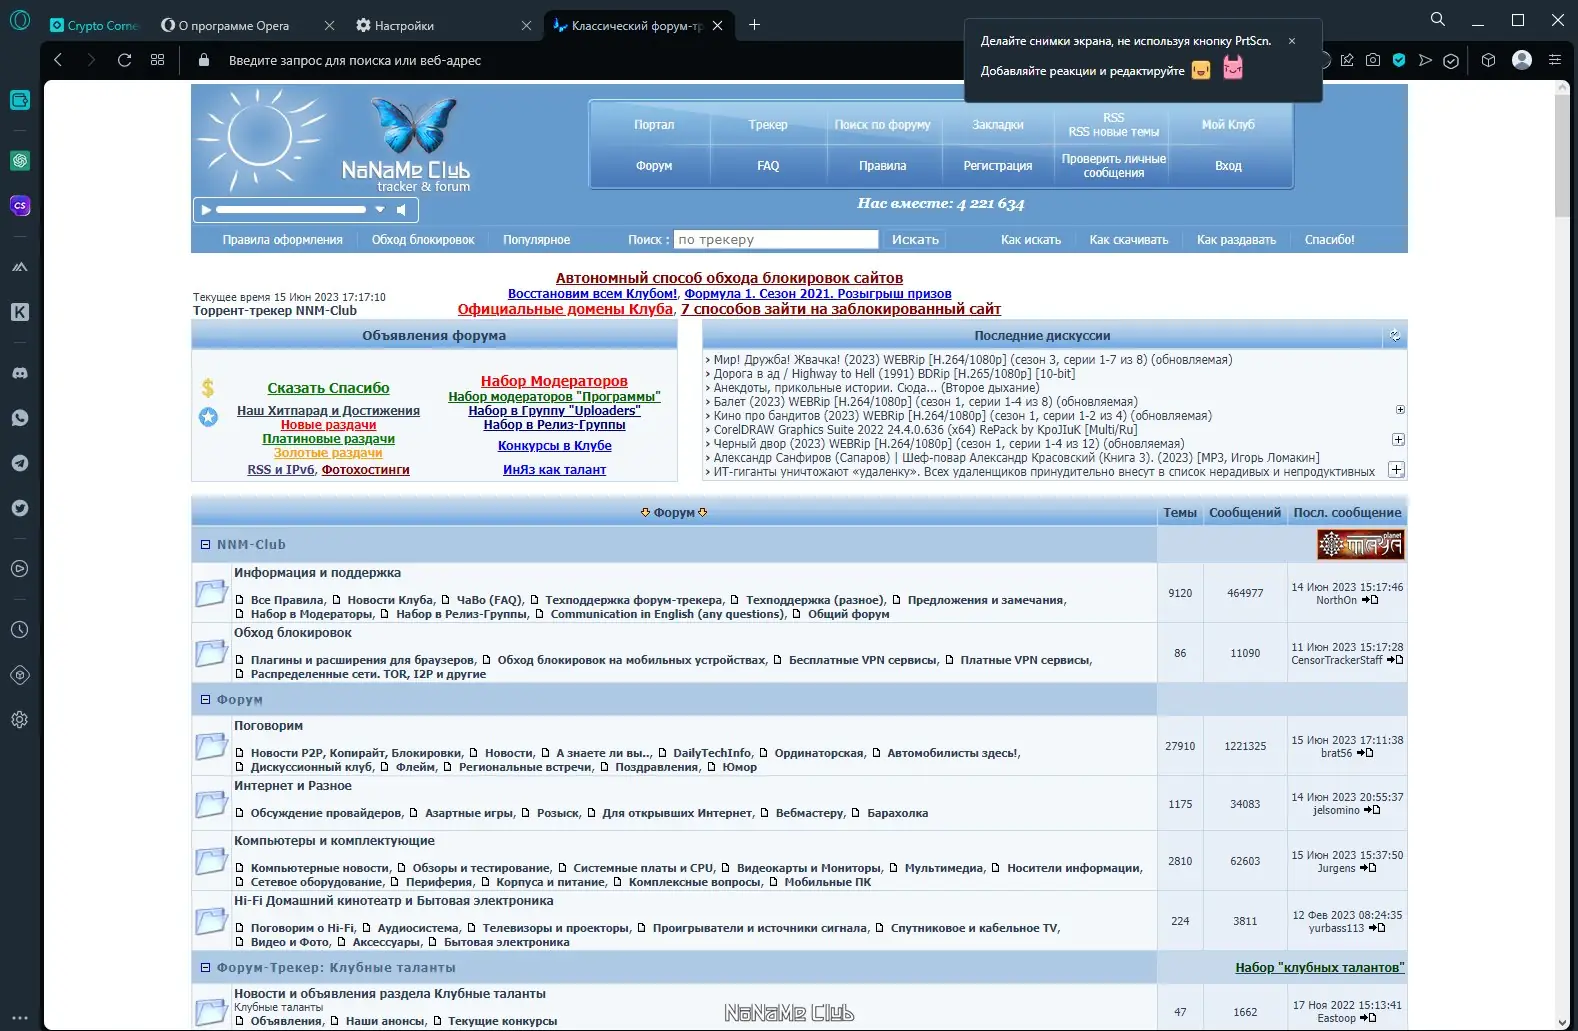Open the crypto wallet sidebar icon
This screenshot has width=1578, height=1031.
coord(20,100)
